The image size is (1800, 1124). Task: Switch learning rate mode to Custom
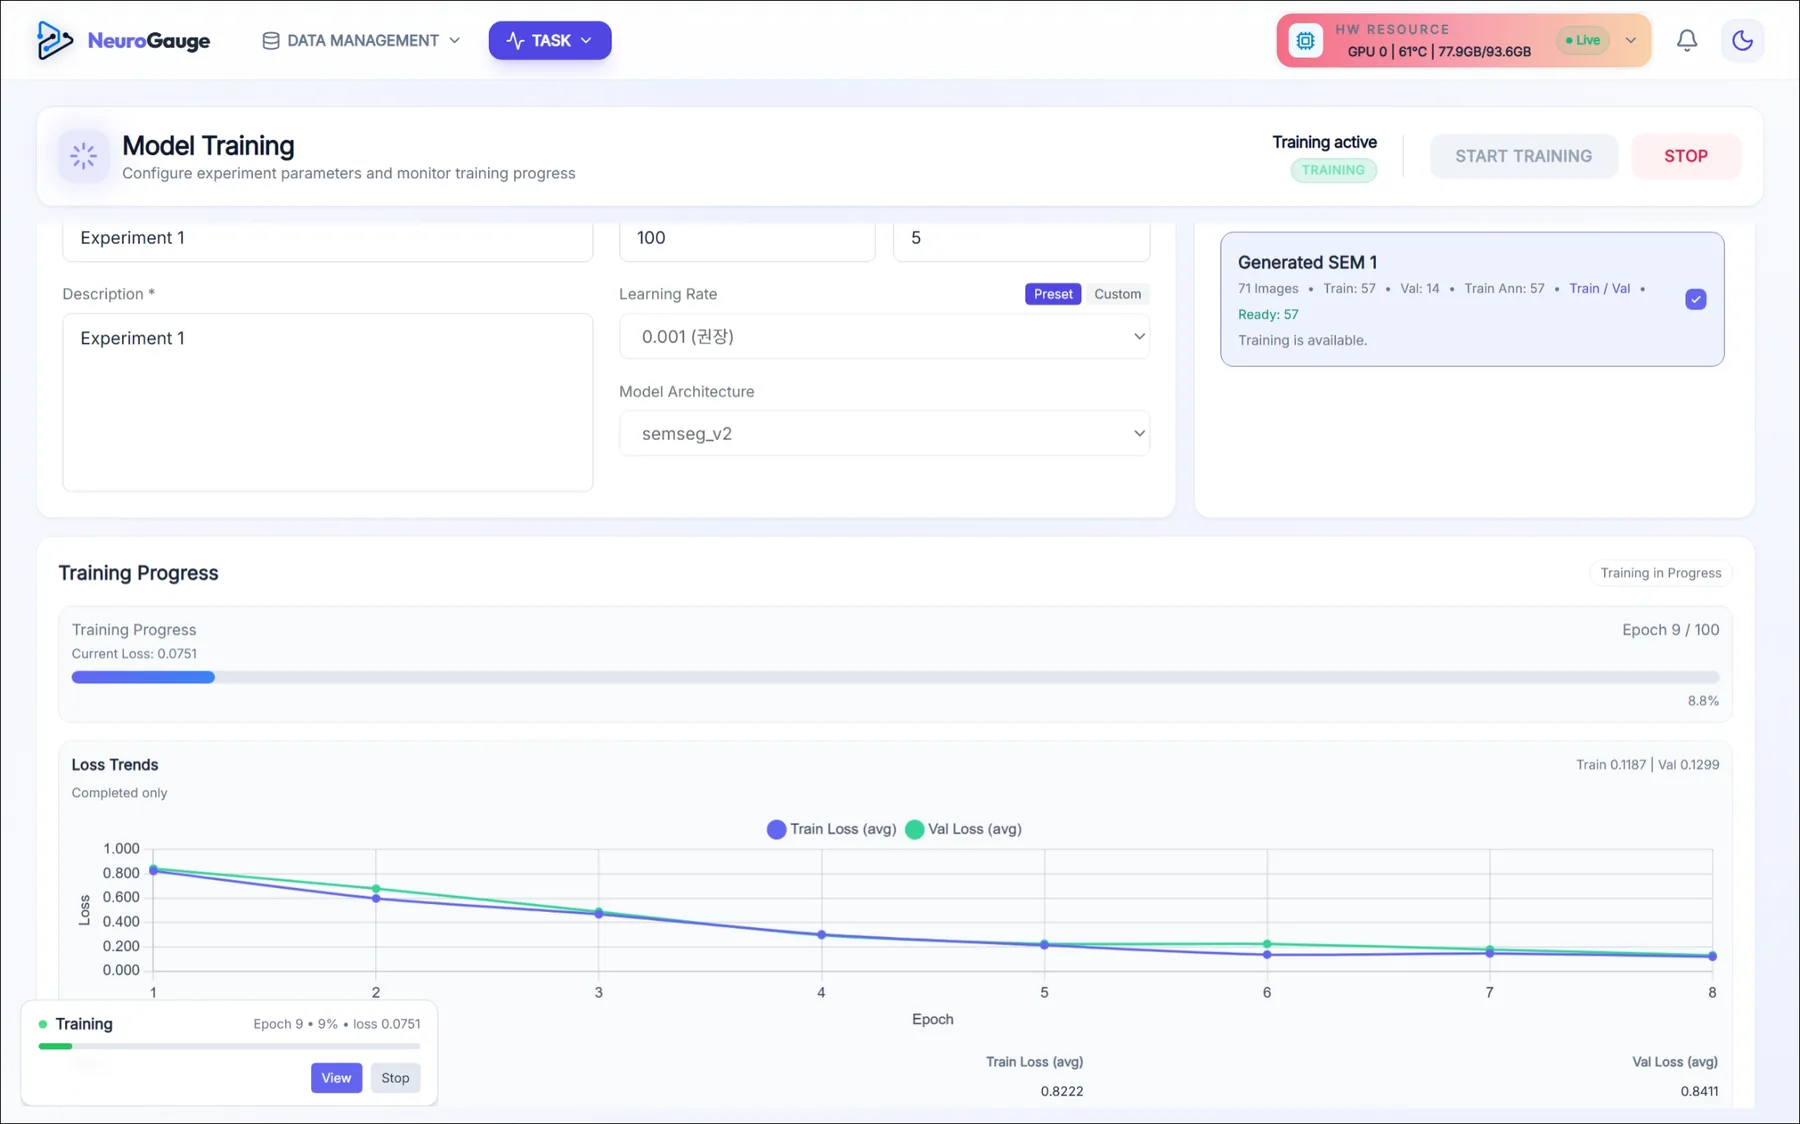1117,294
